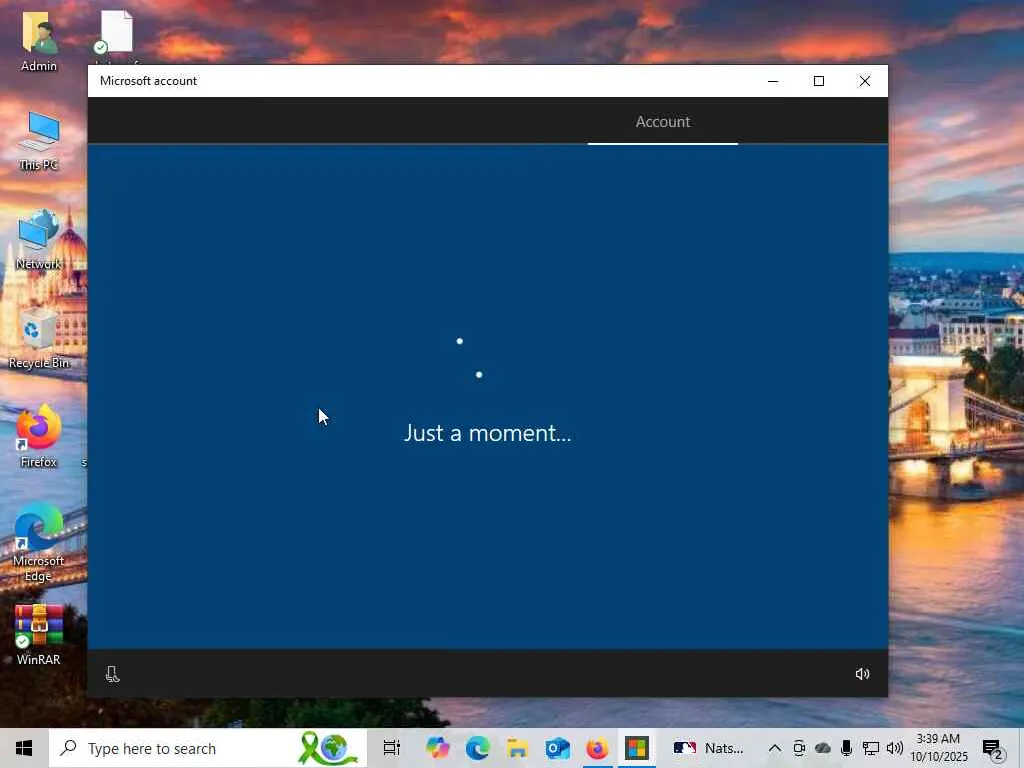Select the Microsoft Edge desktop shortcut
This screenshot has width=1024, height=768.
[x=39, y=543]
